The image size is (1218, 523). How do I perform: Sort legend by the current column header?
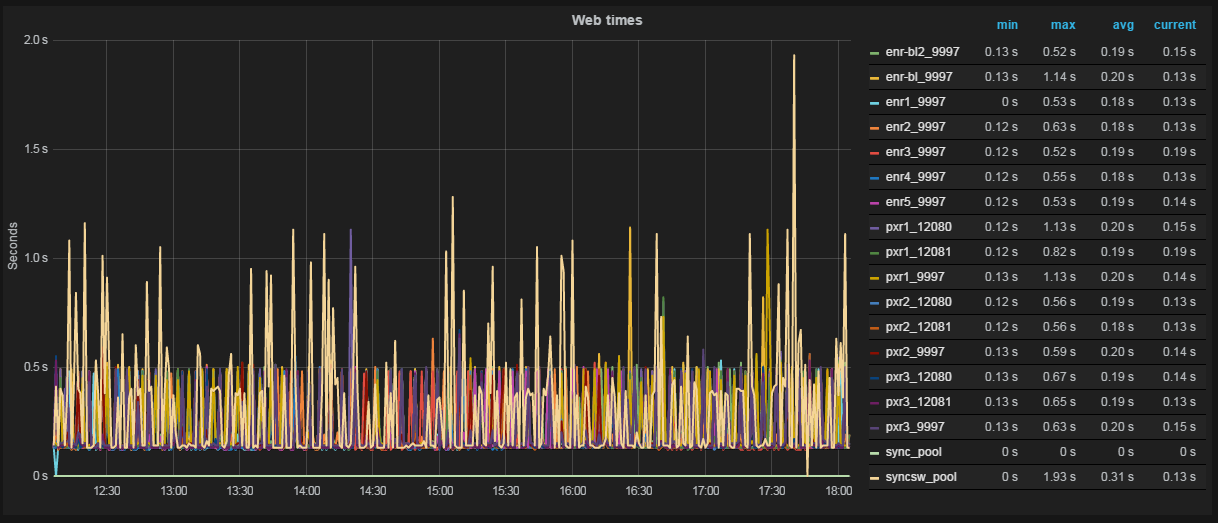tap(1175, 25)
